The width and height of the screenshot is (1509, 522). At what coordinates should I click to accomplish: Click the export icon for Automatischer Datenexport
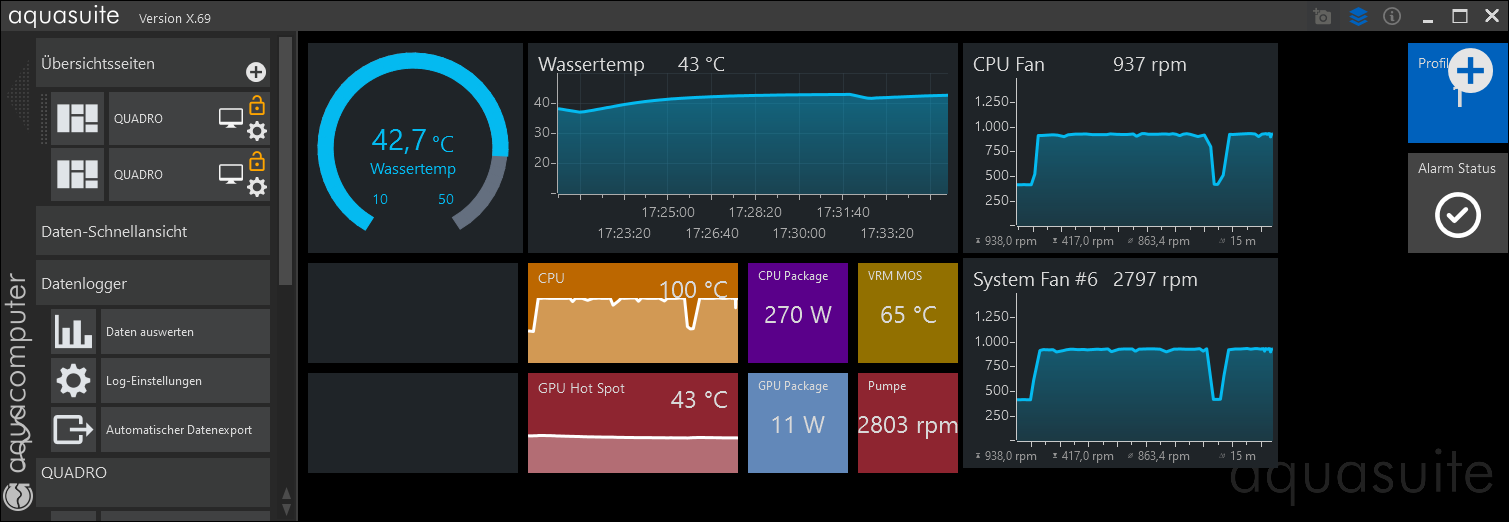[x=74, y=430]
